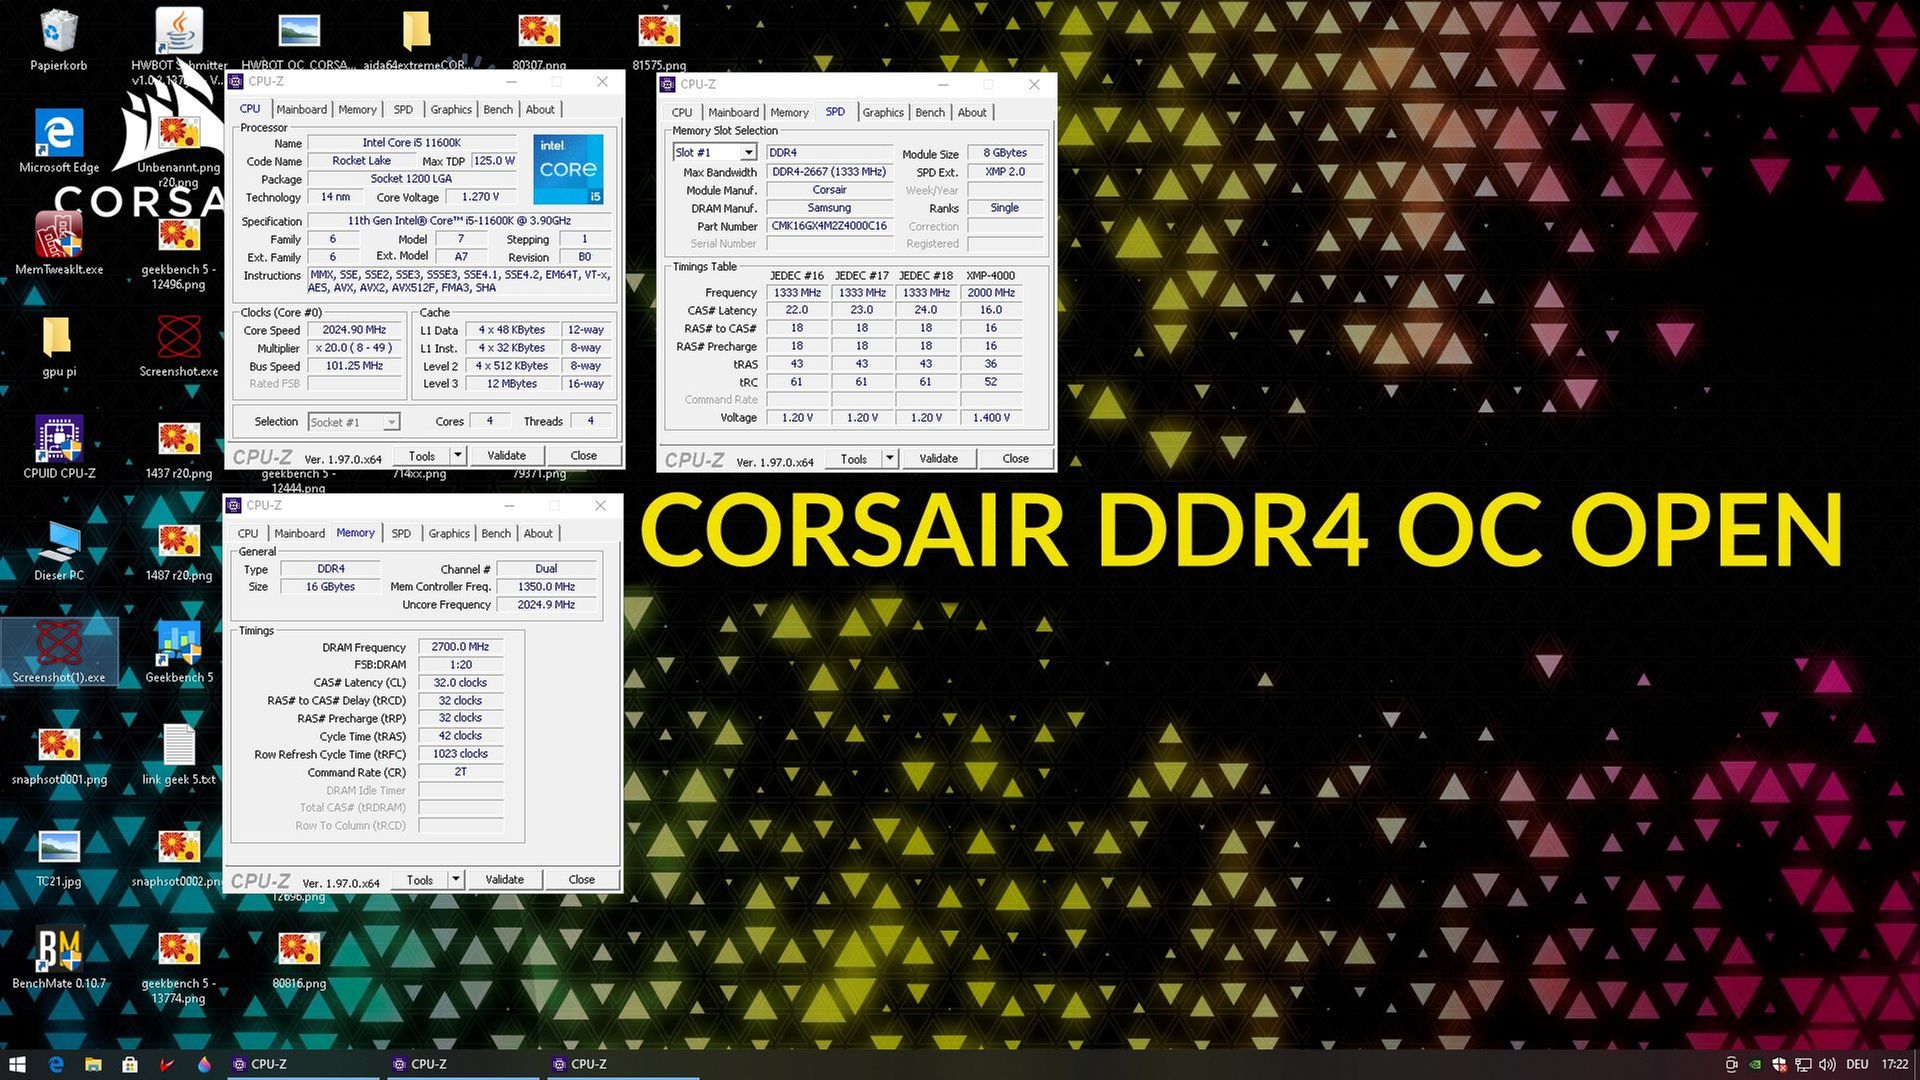This screenshot has height=1080, width=1920.
Task: Click XMP-4000 column header in Timings Table
Action: 990,275
